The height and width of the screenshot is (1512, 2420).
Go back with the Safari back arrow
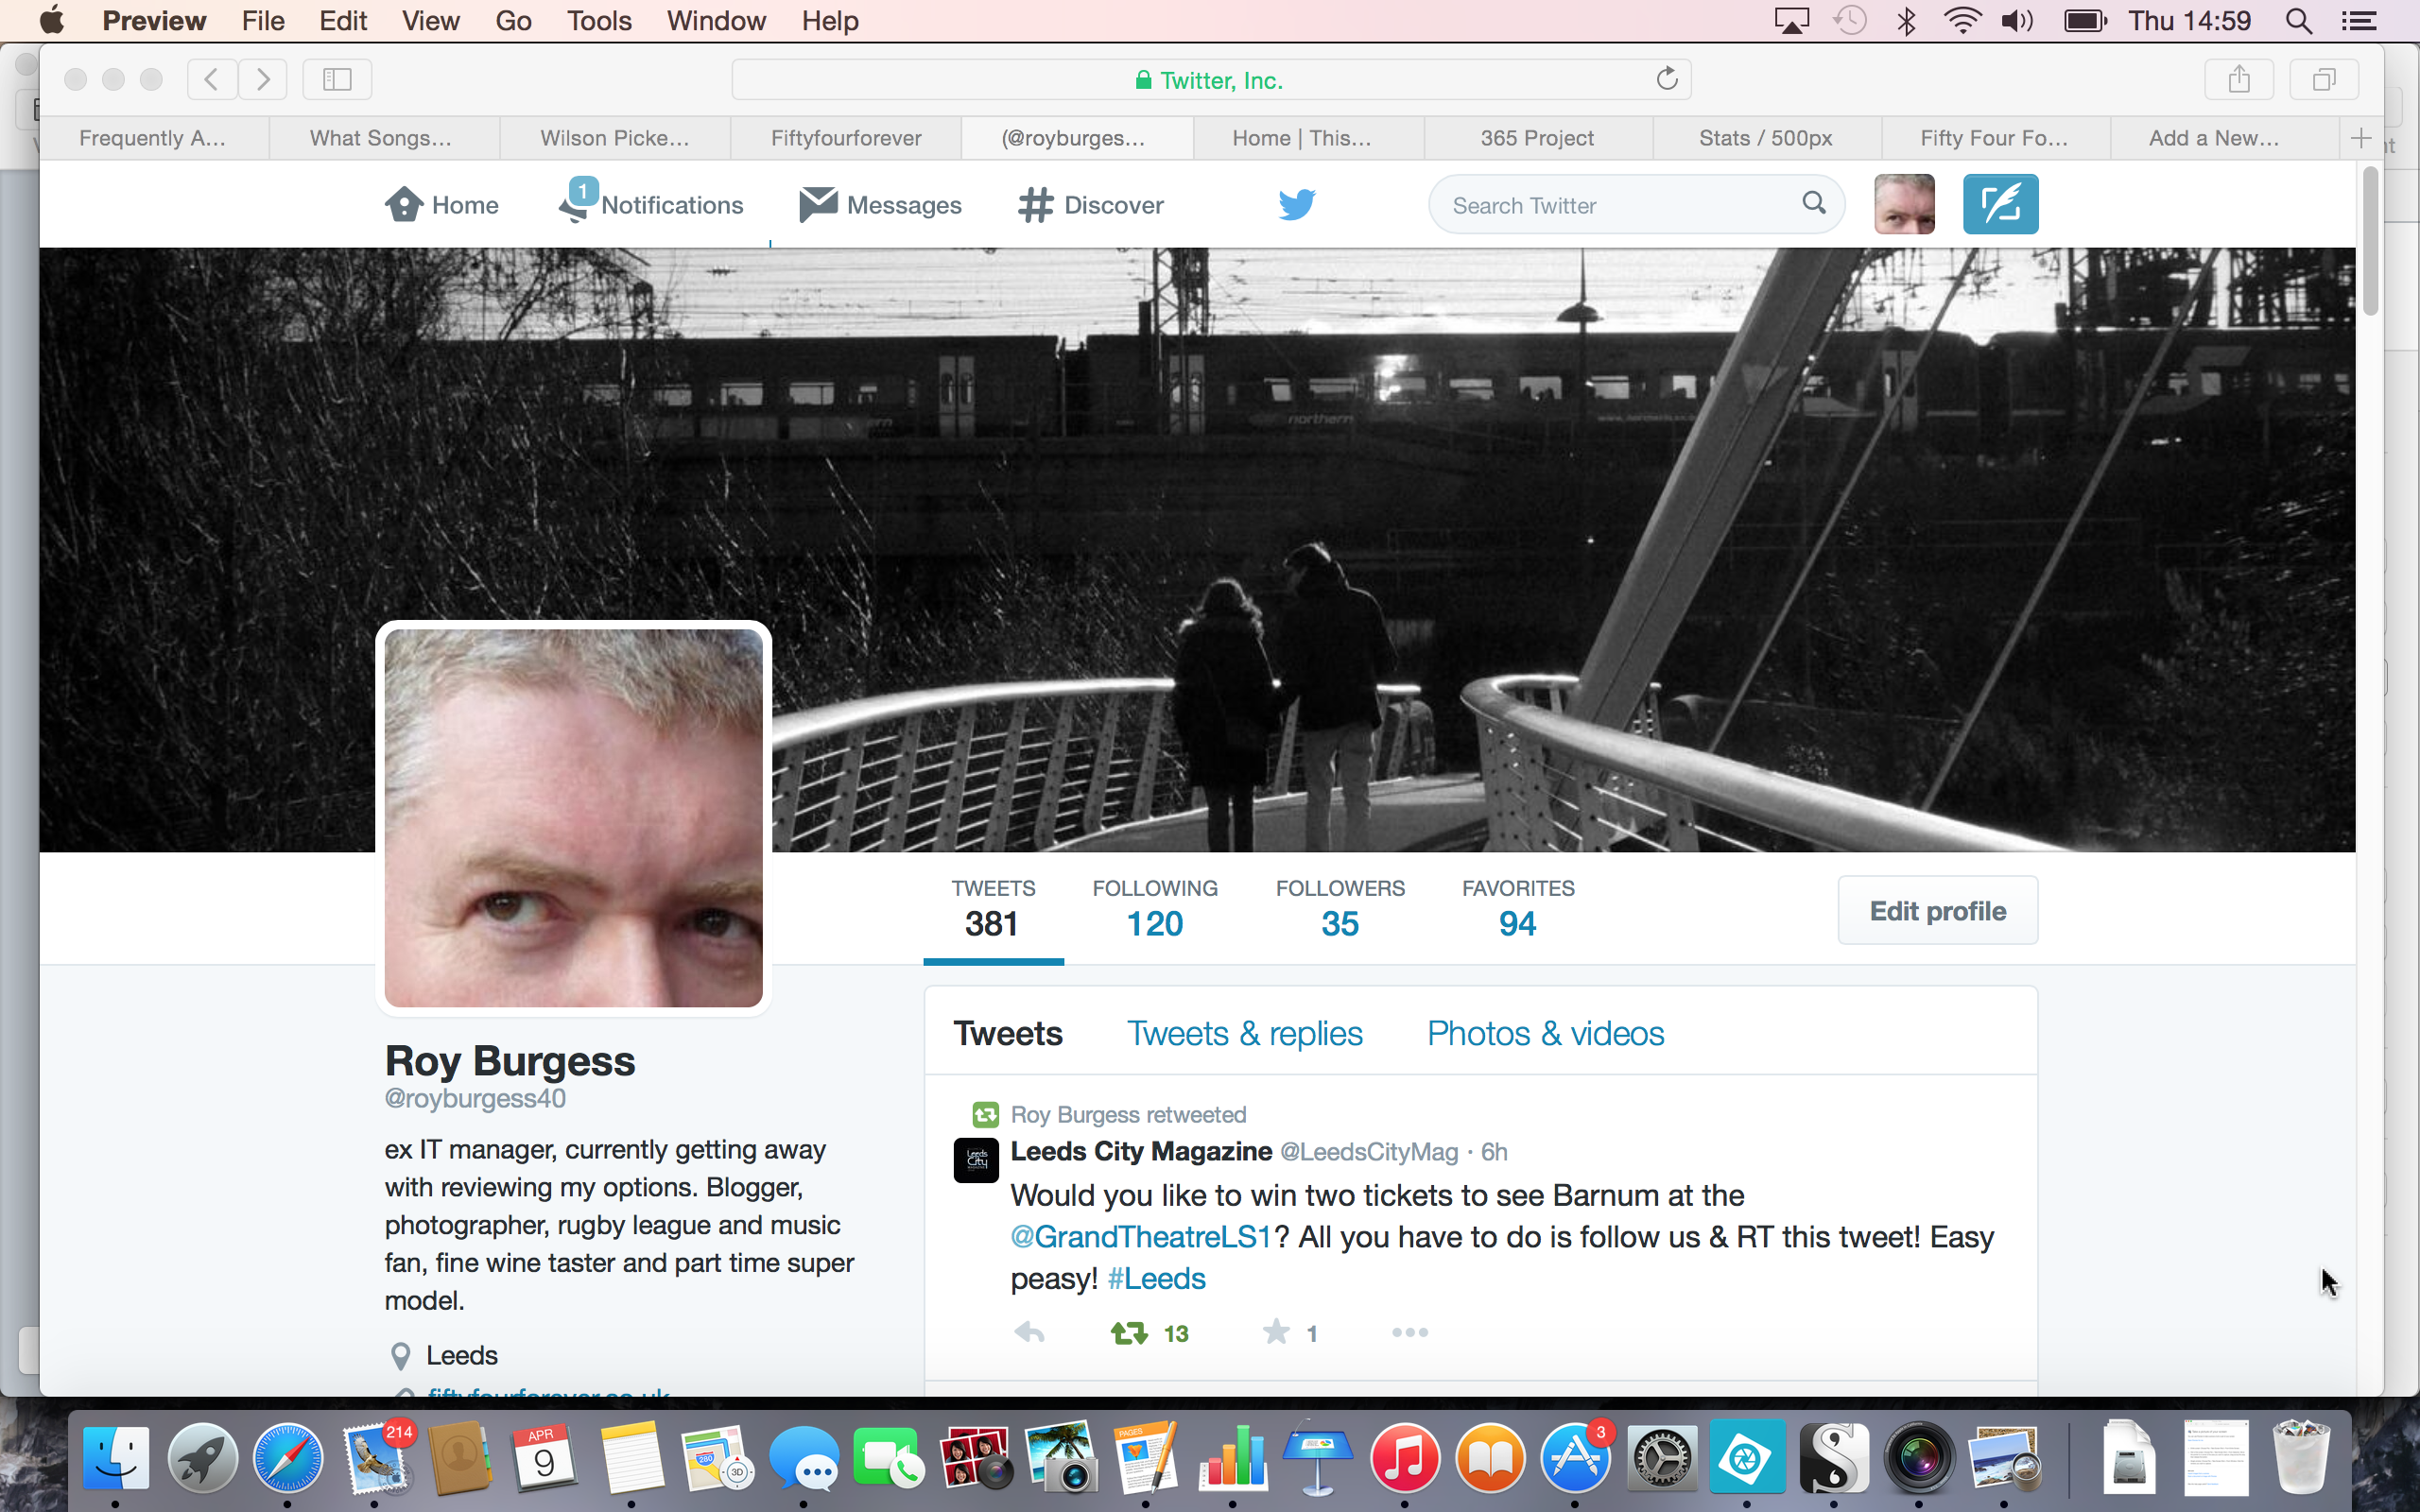pyautogui.click(x=212, y=79)
